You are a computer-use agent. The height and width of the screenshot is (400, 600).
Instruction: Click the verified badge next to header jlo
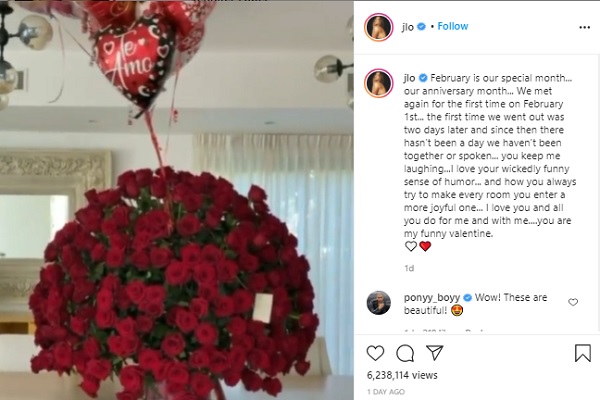[421, 26]
